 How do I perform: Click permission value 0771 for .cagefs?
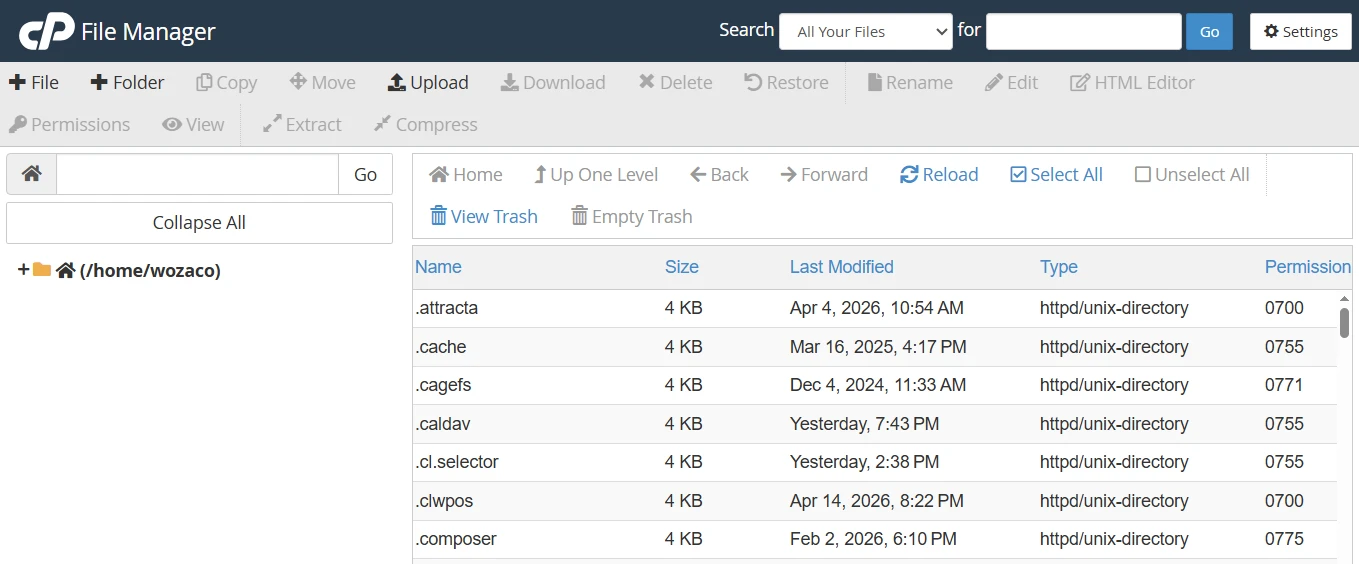point(1284,385)
